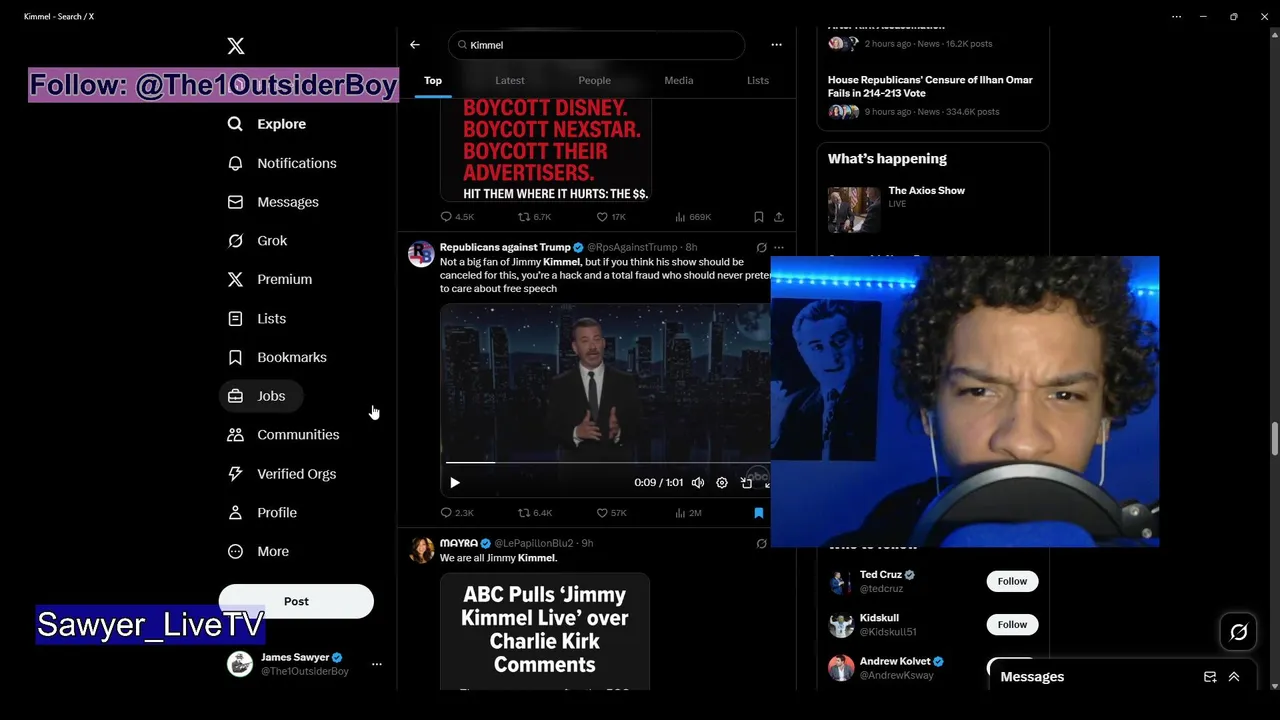View analytics of post with 2M views
Screen dimensions: 1280x720
point(688,513)
